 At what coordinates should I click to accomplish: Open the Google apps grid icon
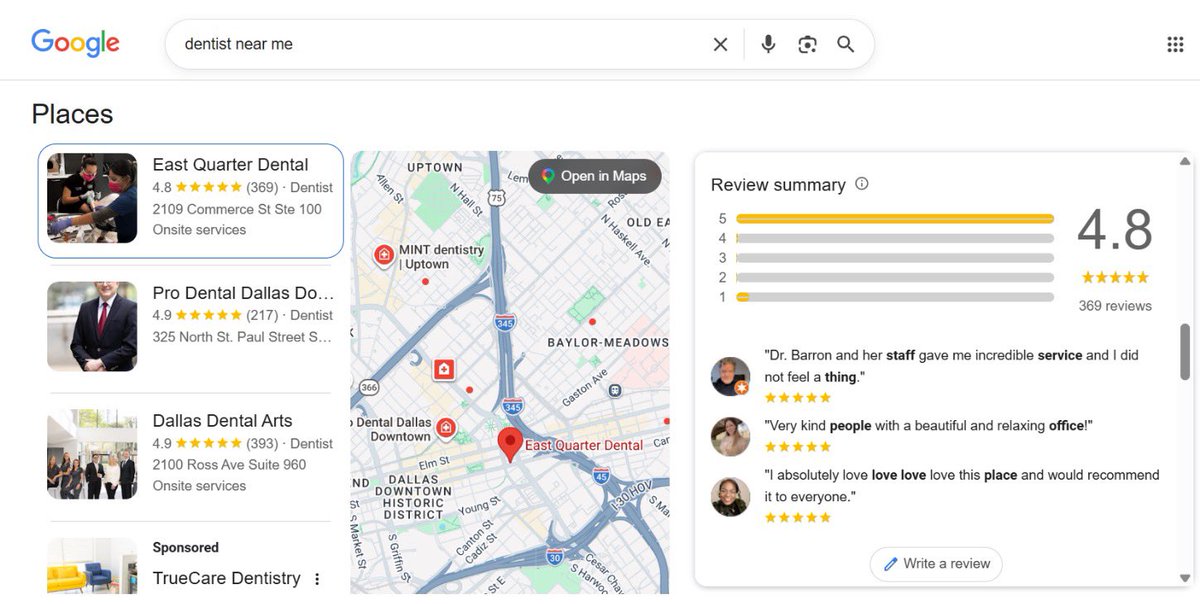pyautogui.click(x=1176, y=44)
